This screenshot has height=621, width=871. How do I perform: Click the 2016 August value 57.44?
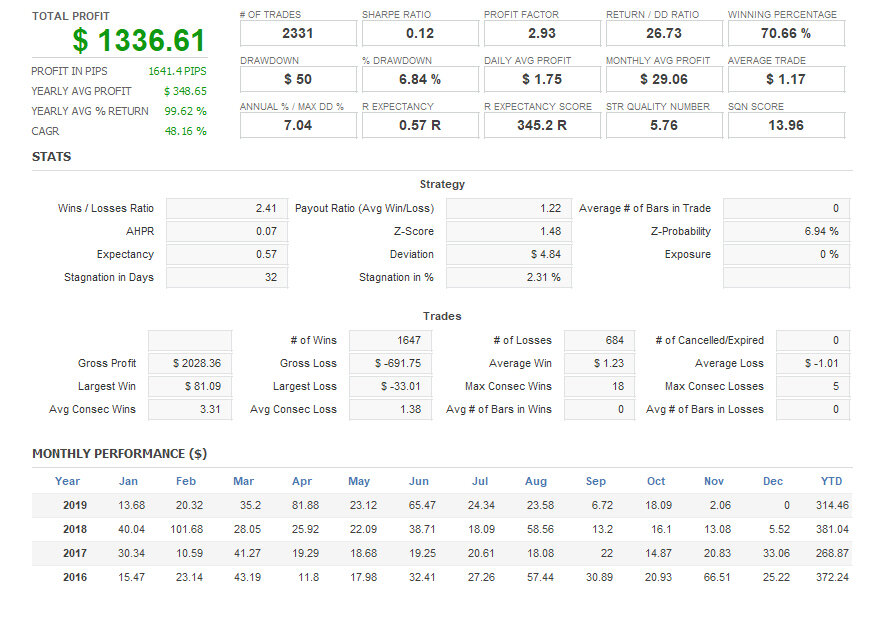pyautogui.click(x=540, y=577)
